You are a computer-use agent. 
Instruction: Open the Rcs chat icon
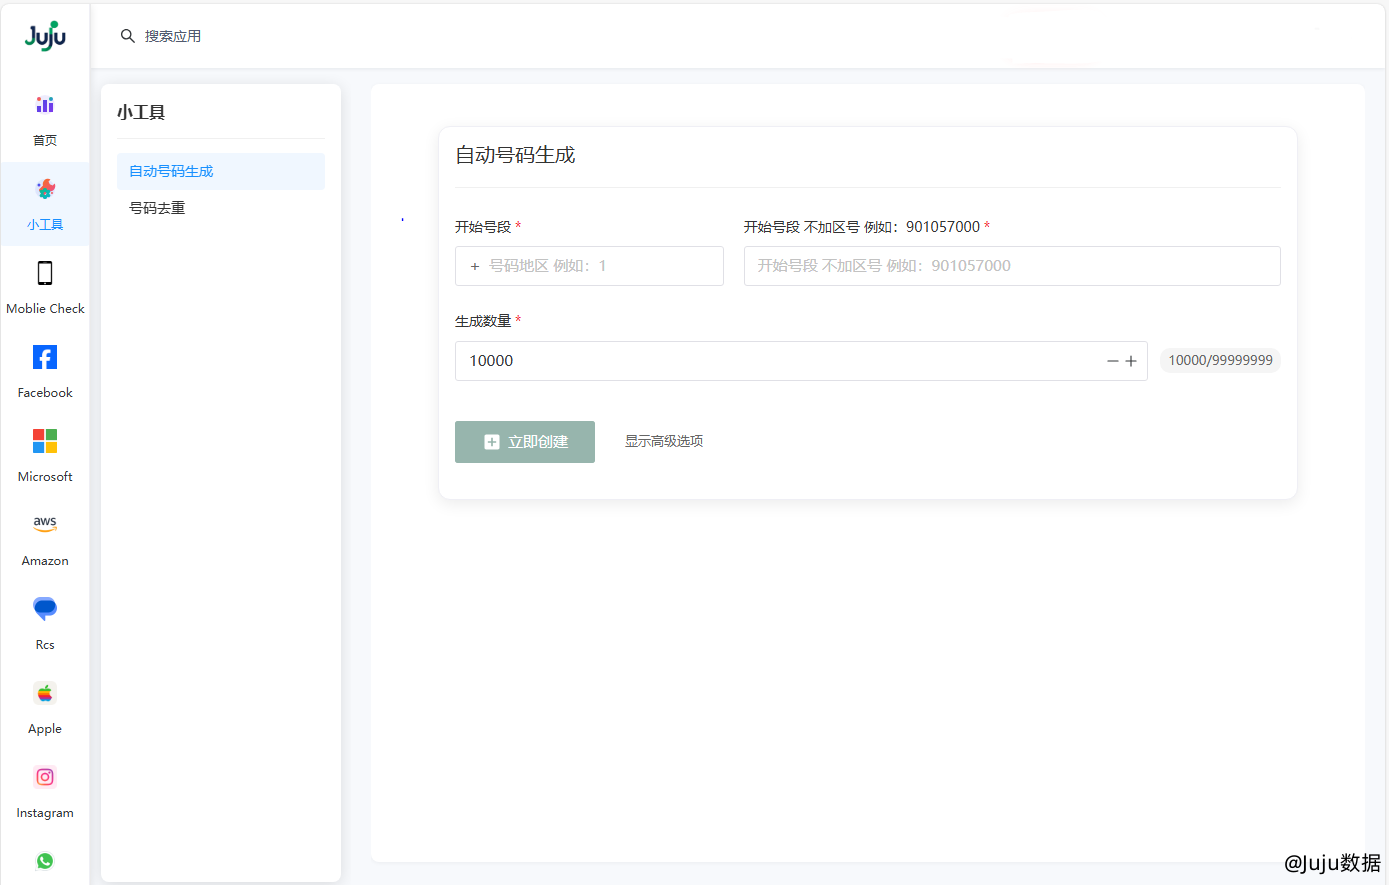[45, 608]
